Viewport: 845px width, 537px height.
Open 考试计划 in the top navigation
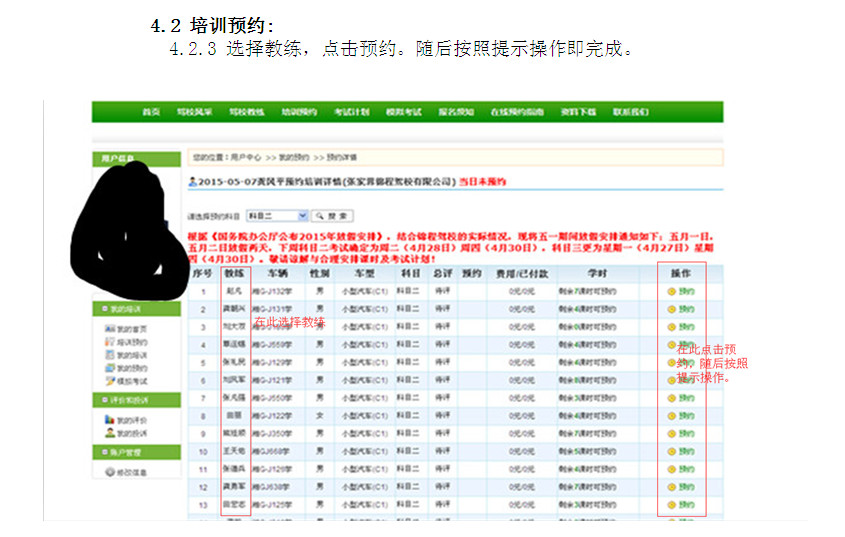click(x=352, y=112)
